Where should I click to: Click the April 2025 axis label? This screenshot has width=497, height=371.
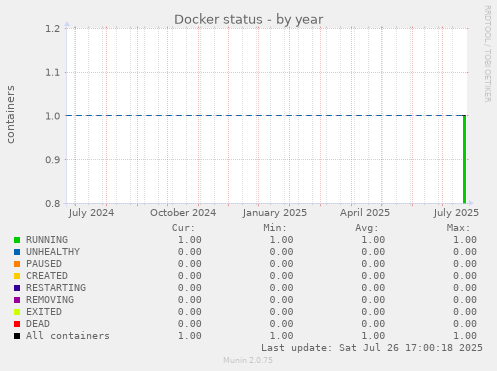tap(365, 213)
